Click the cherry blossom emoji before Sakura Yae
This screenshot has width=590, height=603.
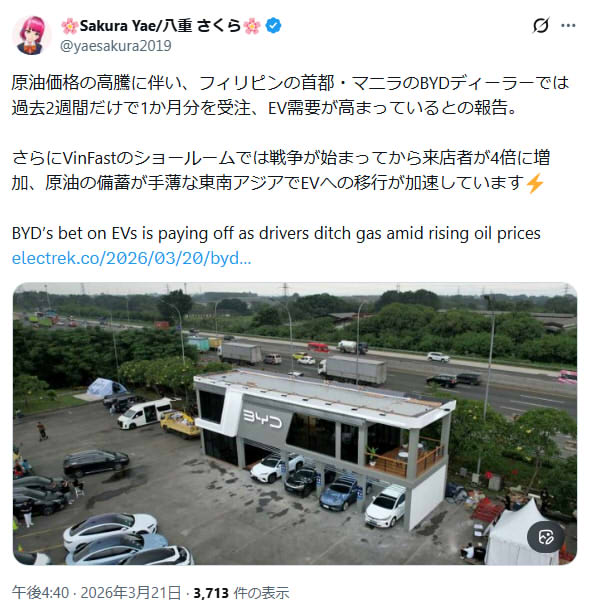click(70, 26)
